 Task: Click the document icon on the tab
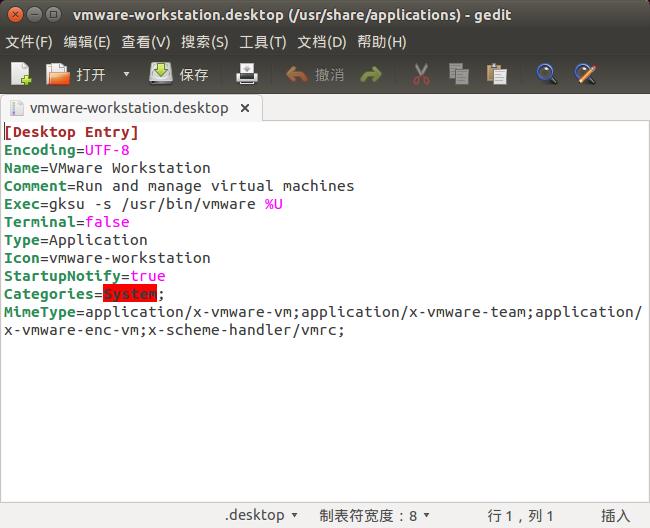pyautogui.click(x=17, y=108)
